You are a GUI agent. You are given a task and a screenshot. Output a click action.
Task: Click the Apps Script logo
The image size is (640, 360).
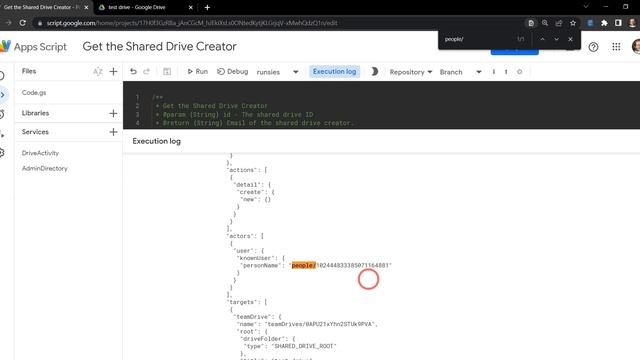tap(33, 47)
